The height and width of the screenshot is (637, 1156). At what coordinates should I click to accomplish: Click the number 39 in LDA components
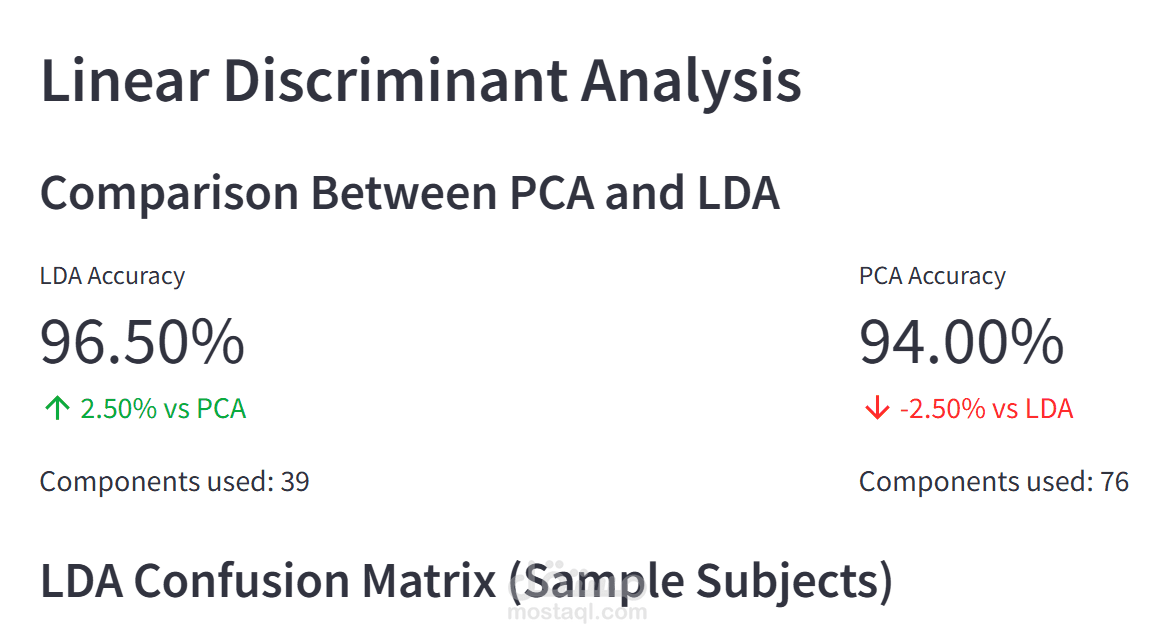pyautogui.click(x=295, y=482)
